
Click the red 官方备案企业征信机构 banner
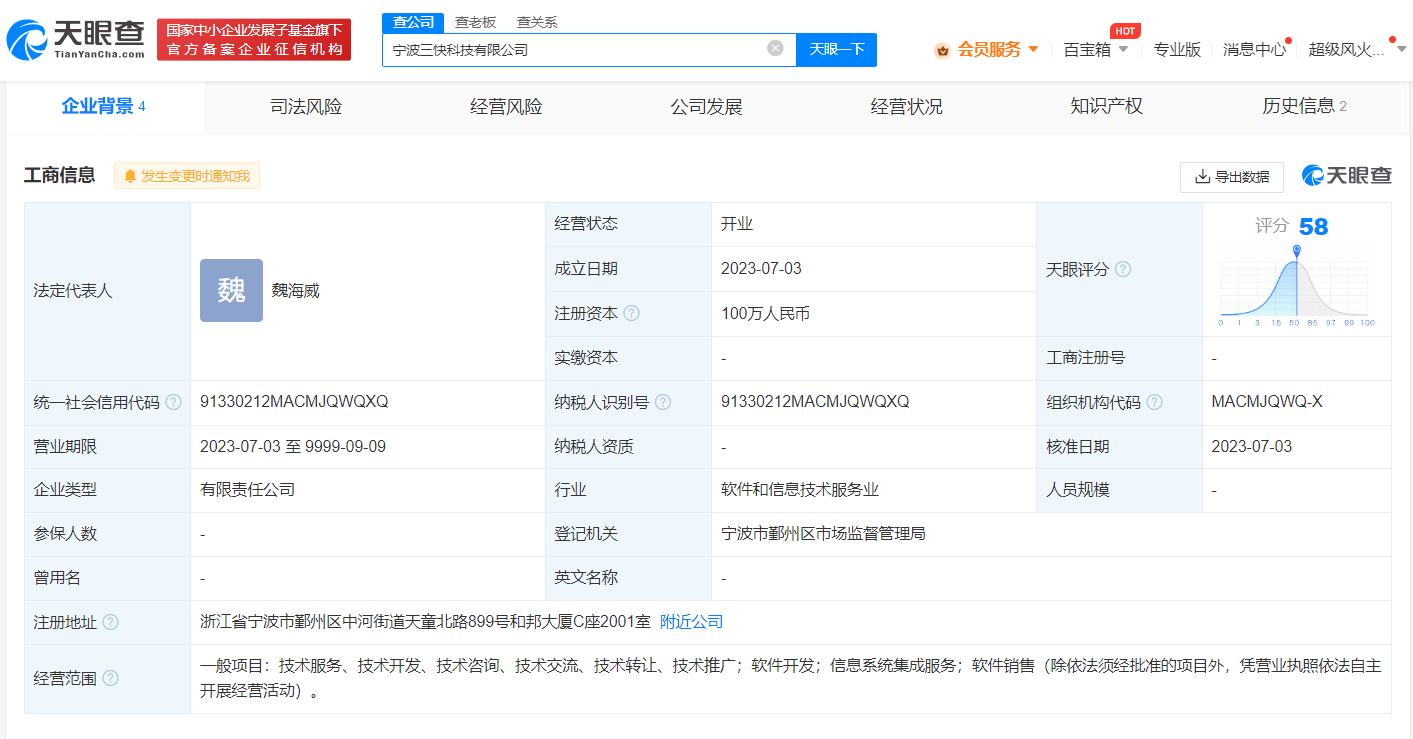[x=254, y=39]
